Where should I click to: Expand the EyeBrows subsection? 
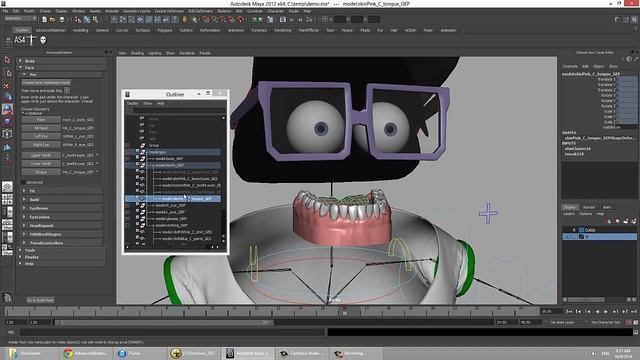pyautogui.click(x=24, y=208)
